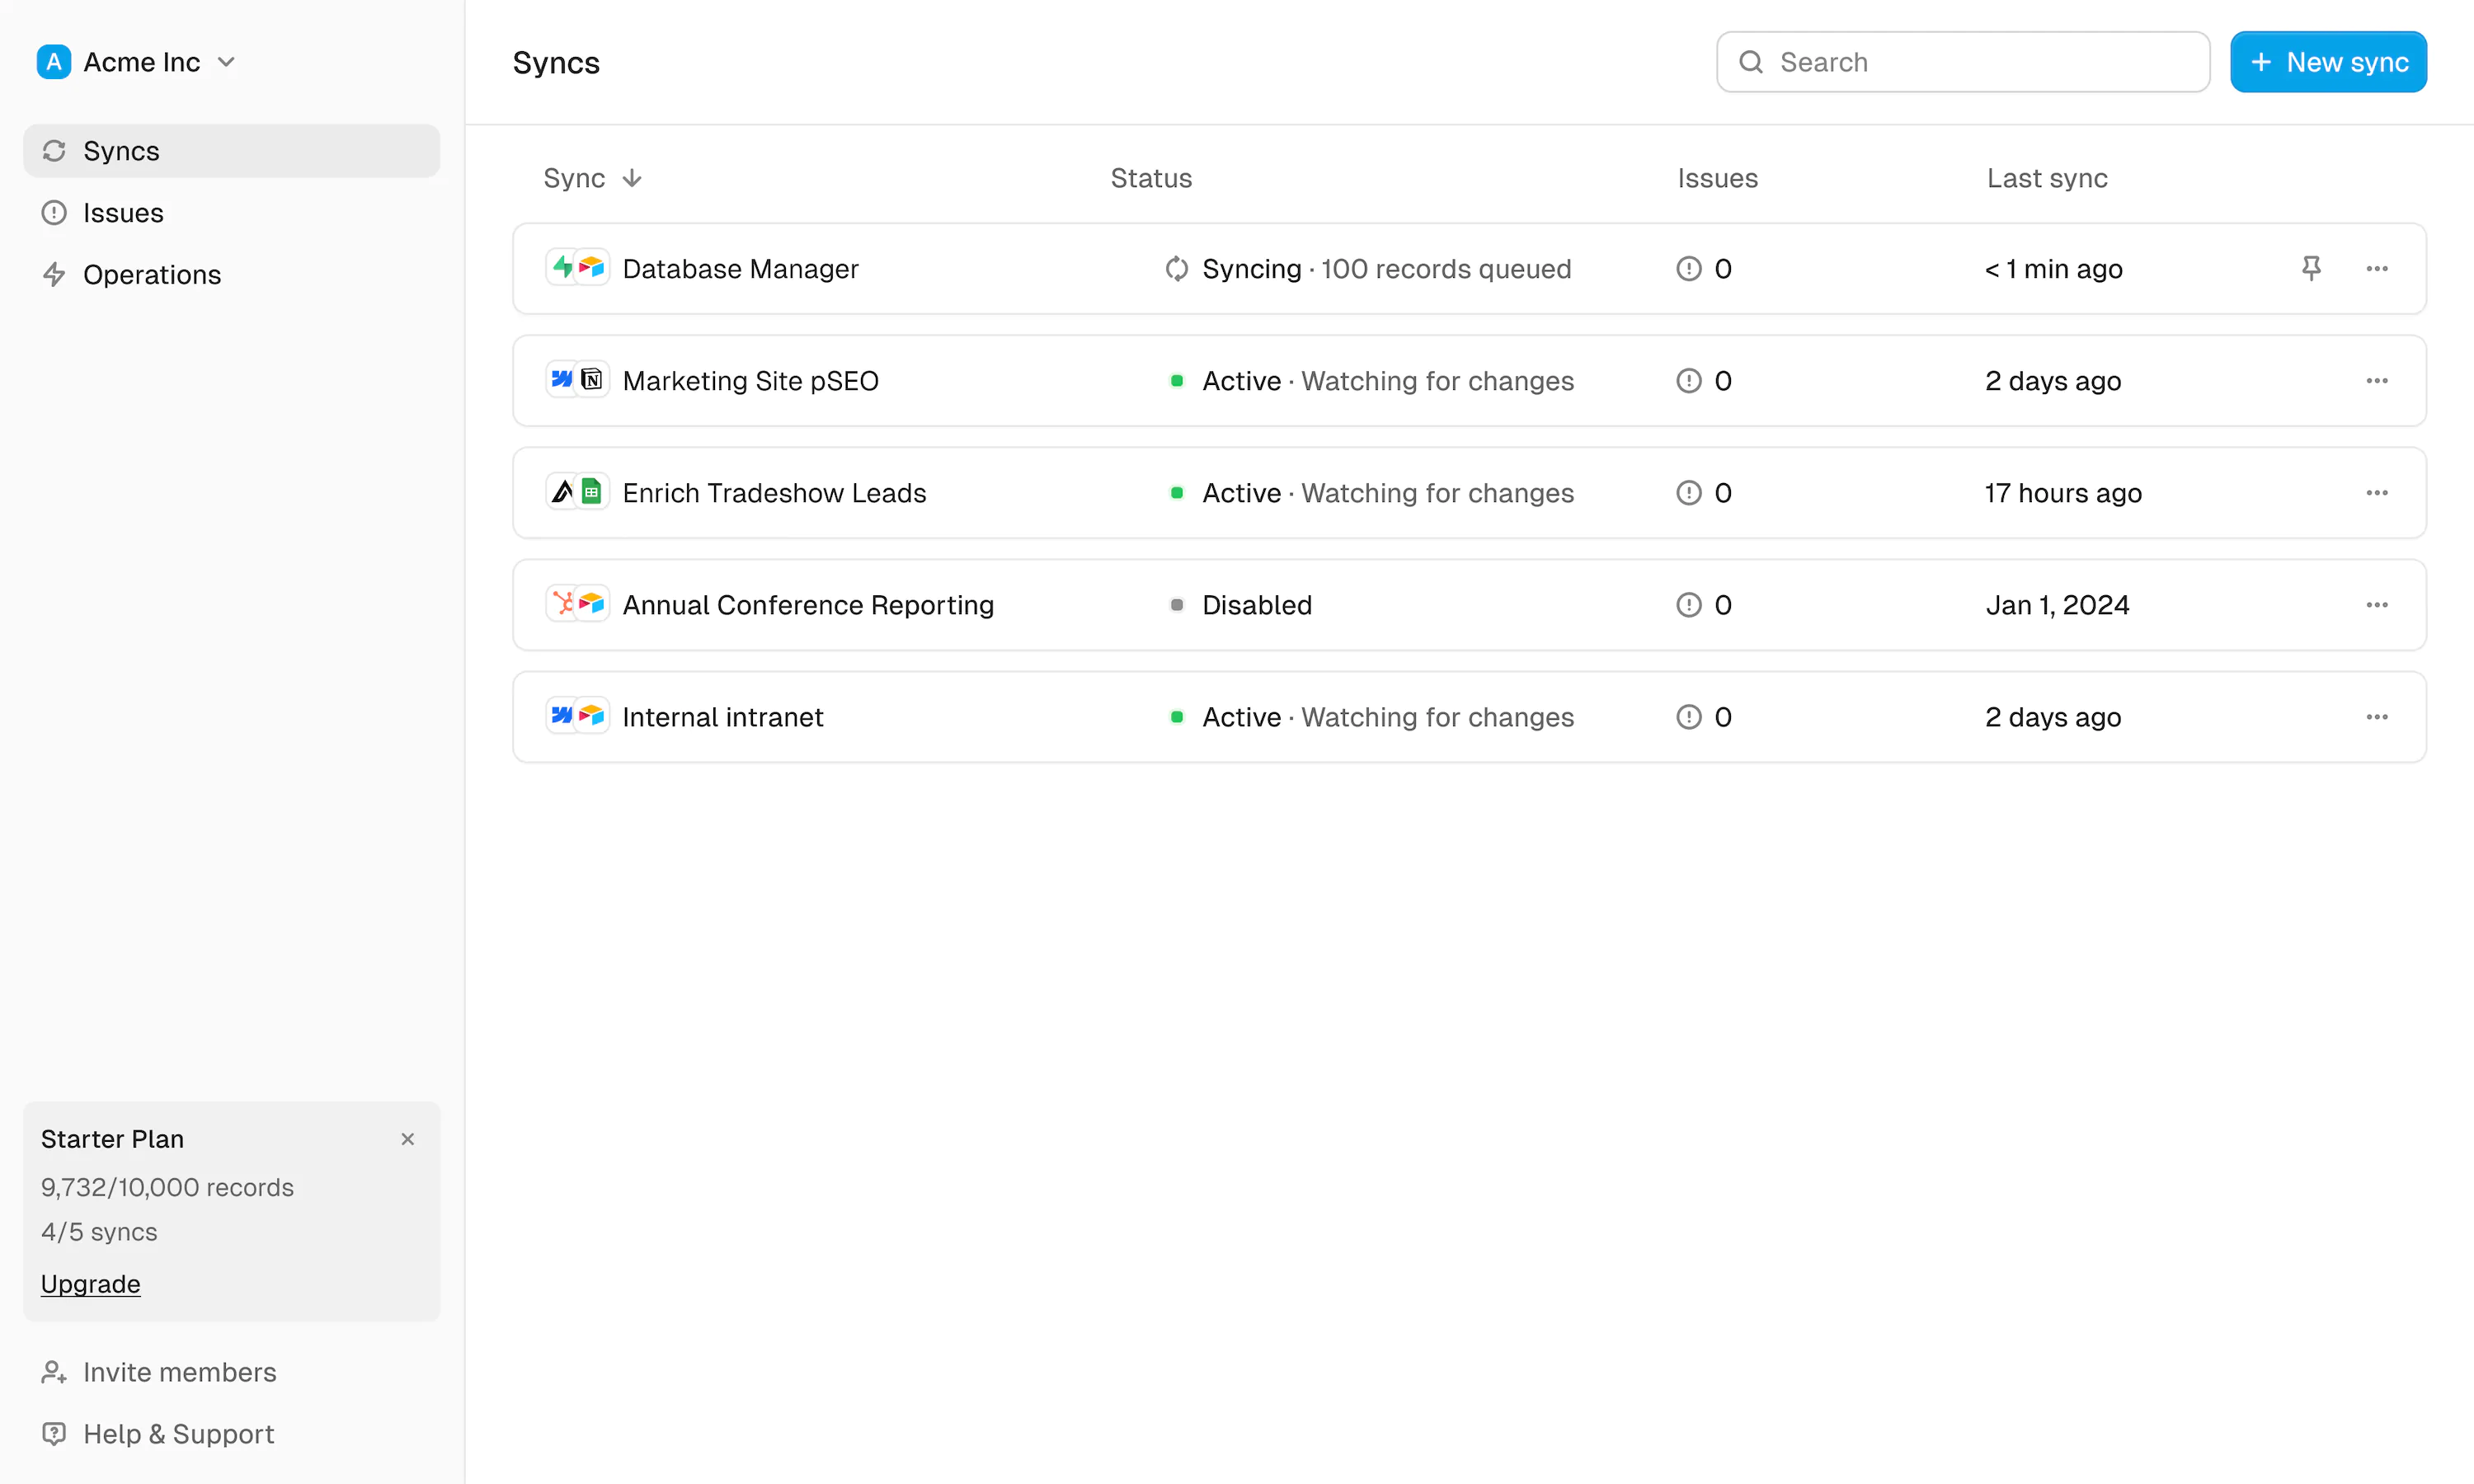The width and height of the screenshot is (2474, 1484).
Task: Click the Status column header
Action: pyautogui.click(x=1151, y=178)
